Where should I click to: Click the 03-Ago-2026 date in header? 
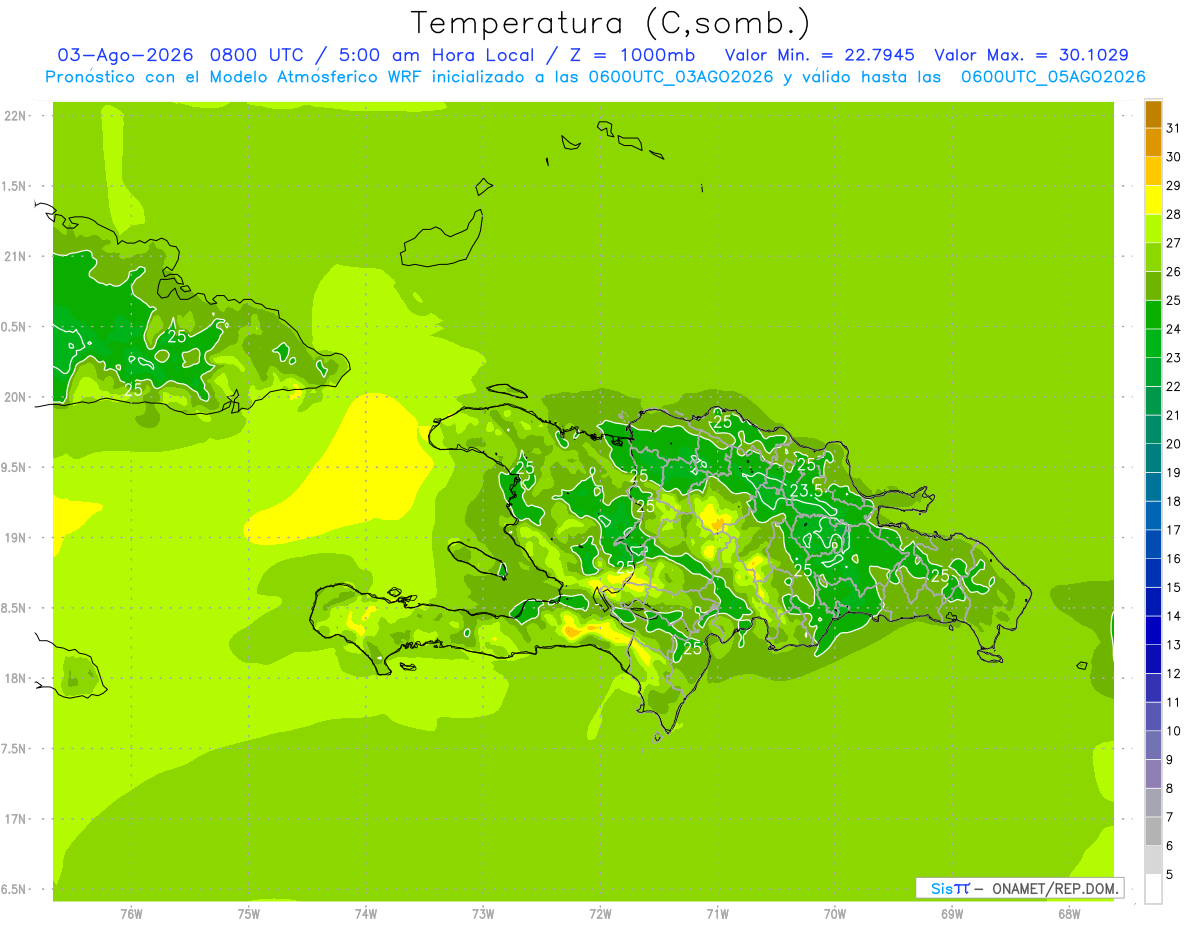point(126,55)
